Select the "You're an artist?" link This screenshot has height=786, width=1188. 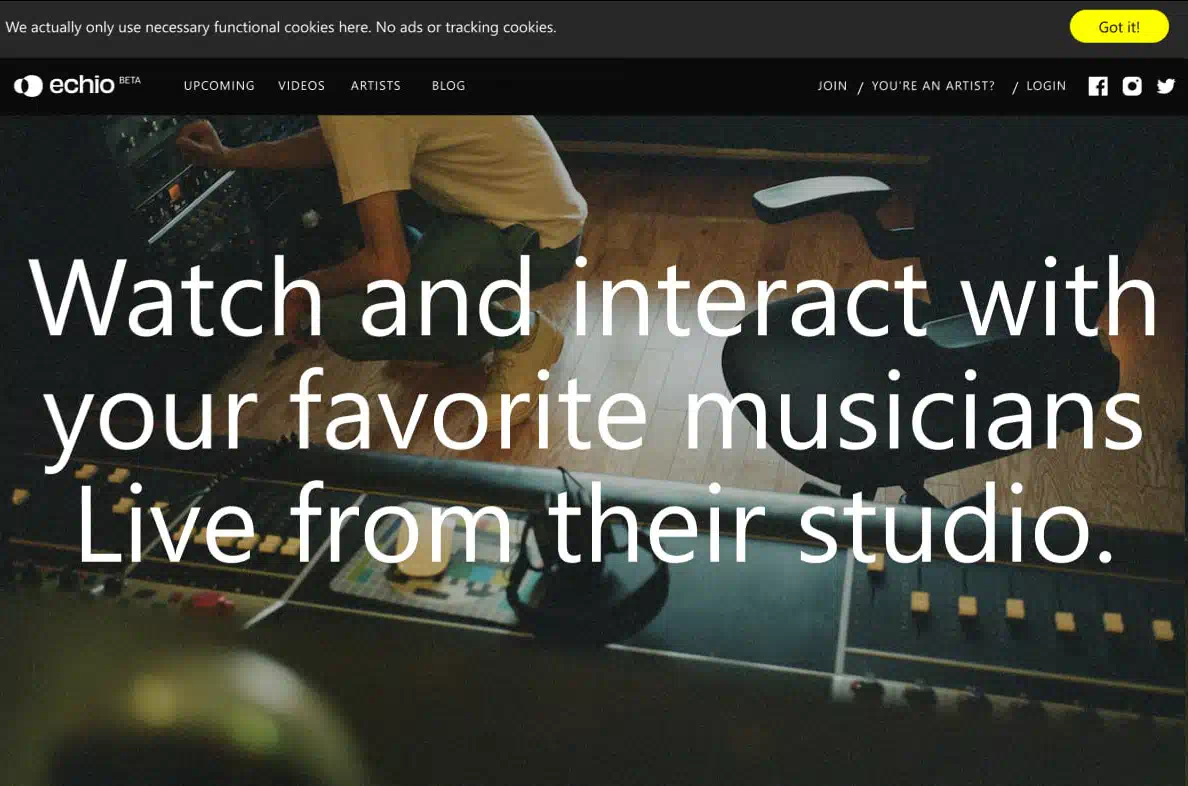933,86
